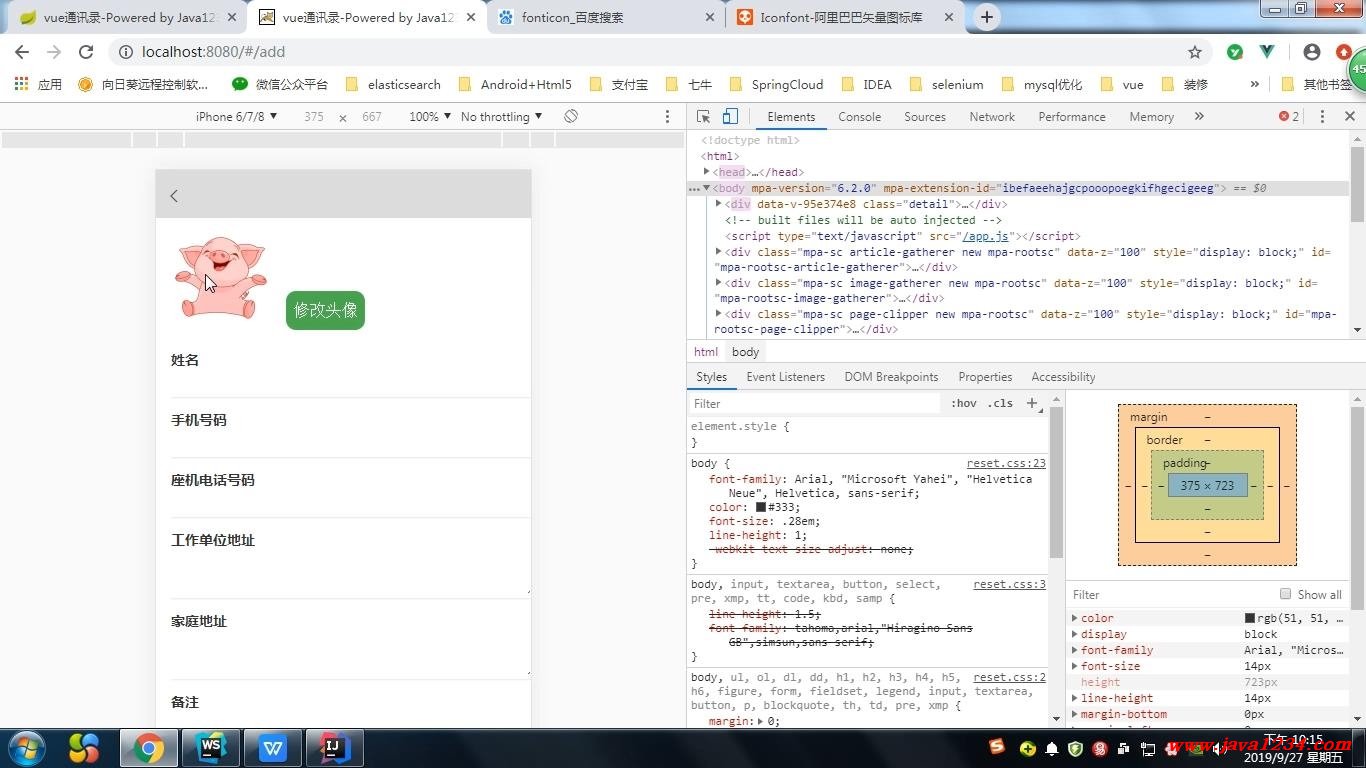Viewport: 1366px width, 768px height.
Task: Show hidden bookmarks with double chevron
Action: tap(1254, 84)
